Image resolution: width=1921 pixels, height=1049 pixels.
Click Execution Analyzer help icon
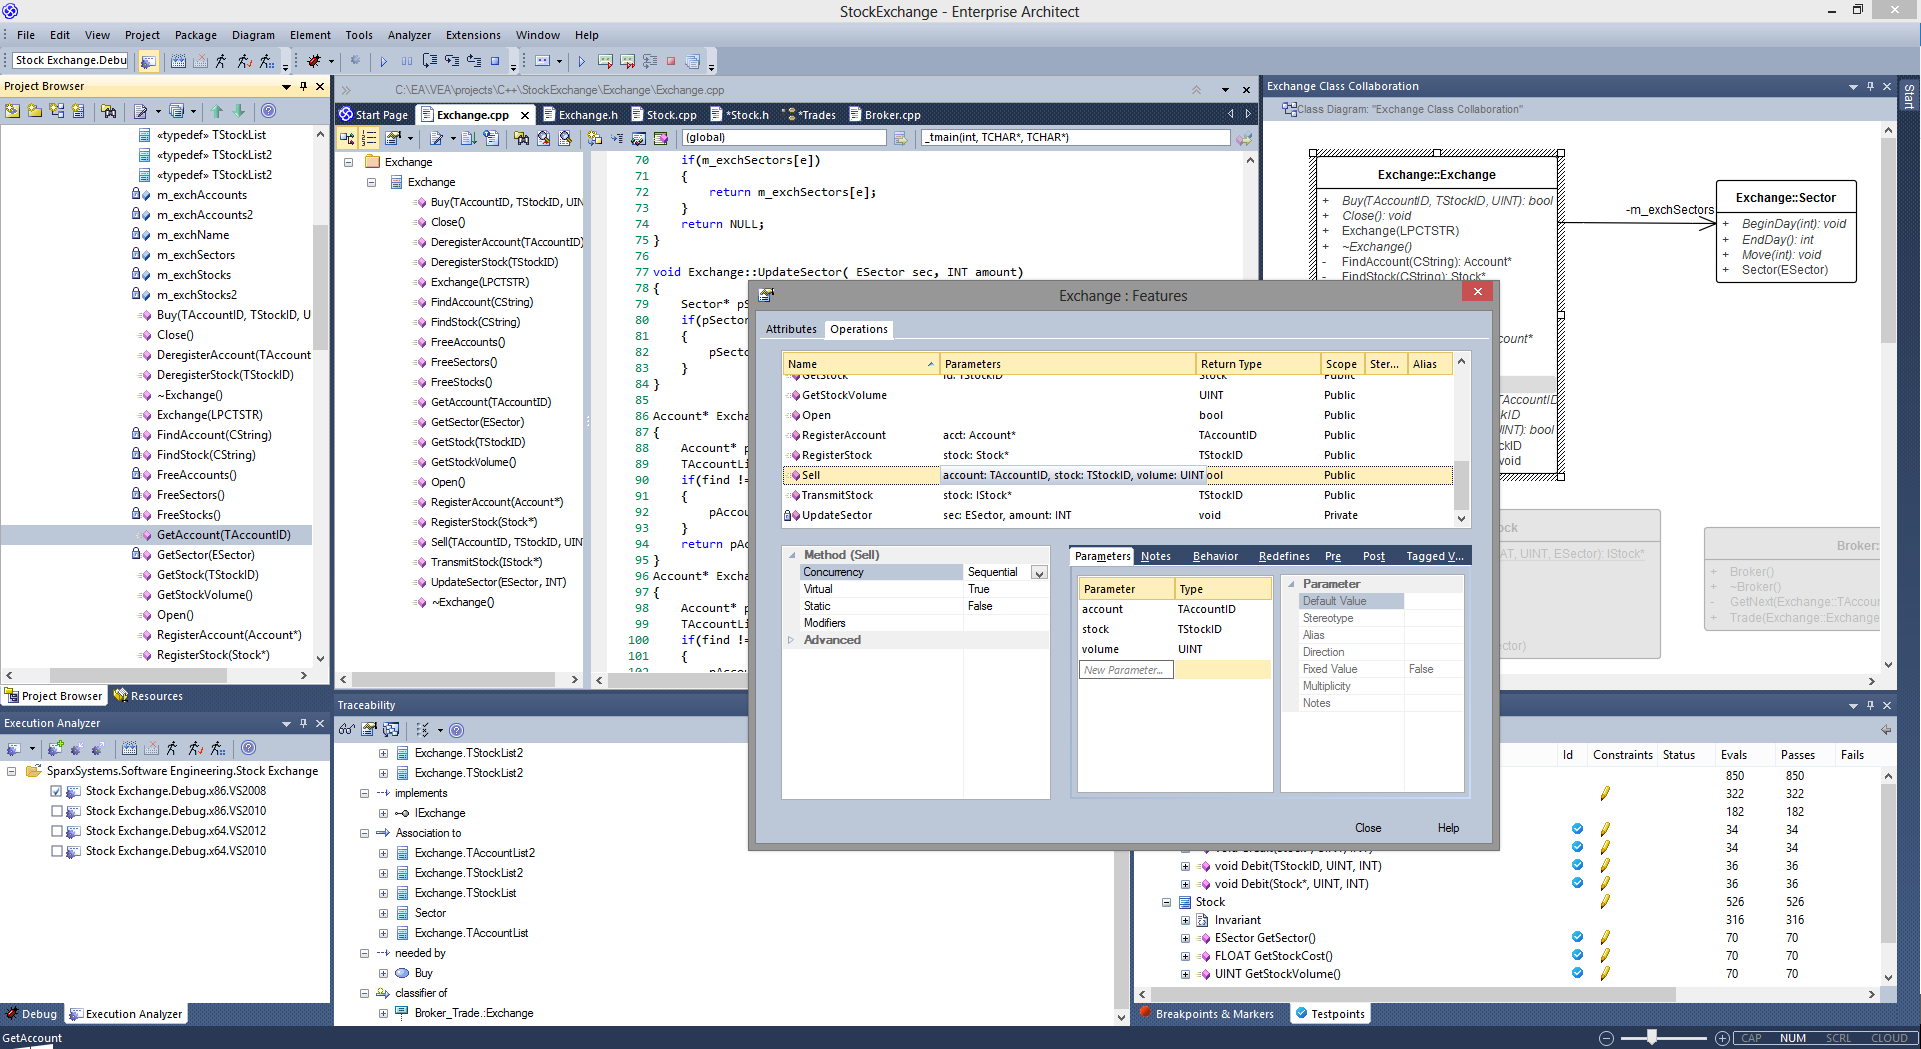[249, 748]
